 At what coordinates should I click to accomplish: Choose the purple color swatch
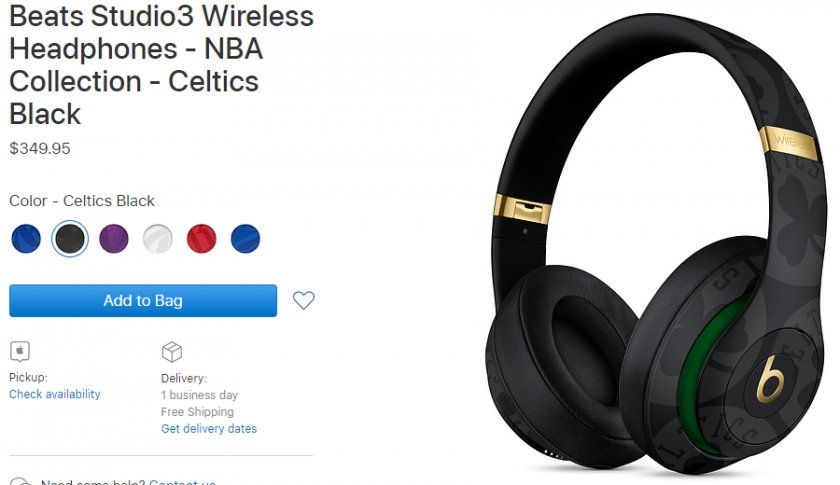pyautogui.click(x=114, y=238)
